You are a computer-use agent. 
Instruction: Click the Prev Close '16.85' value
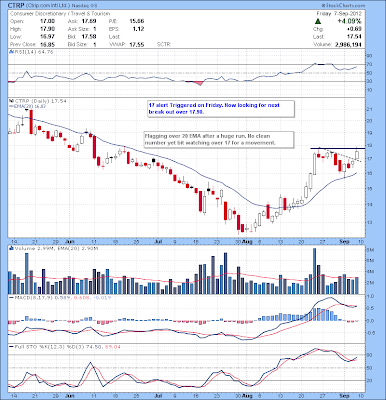(x=47, y=44)
